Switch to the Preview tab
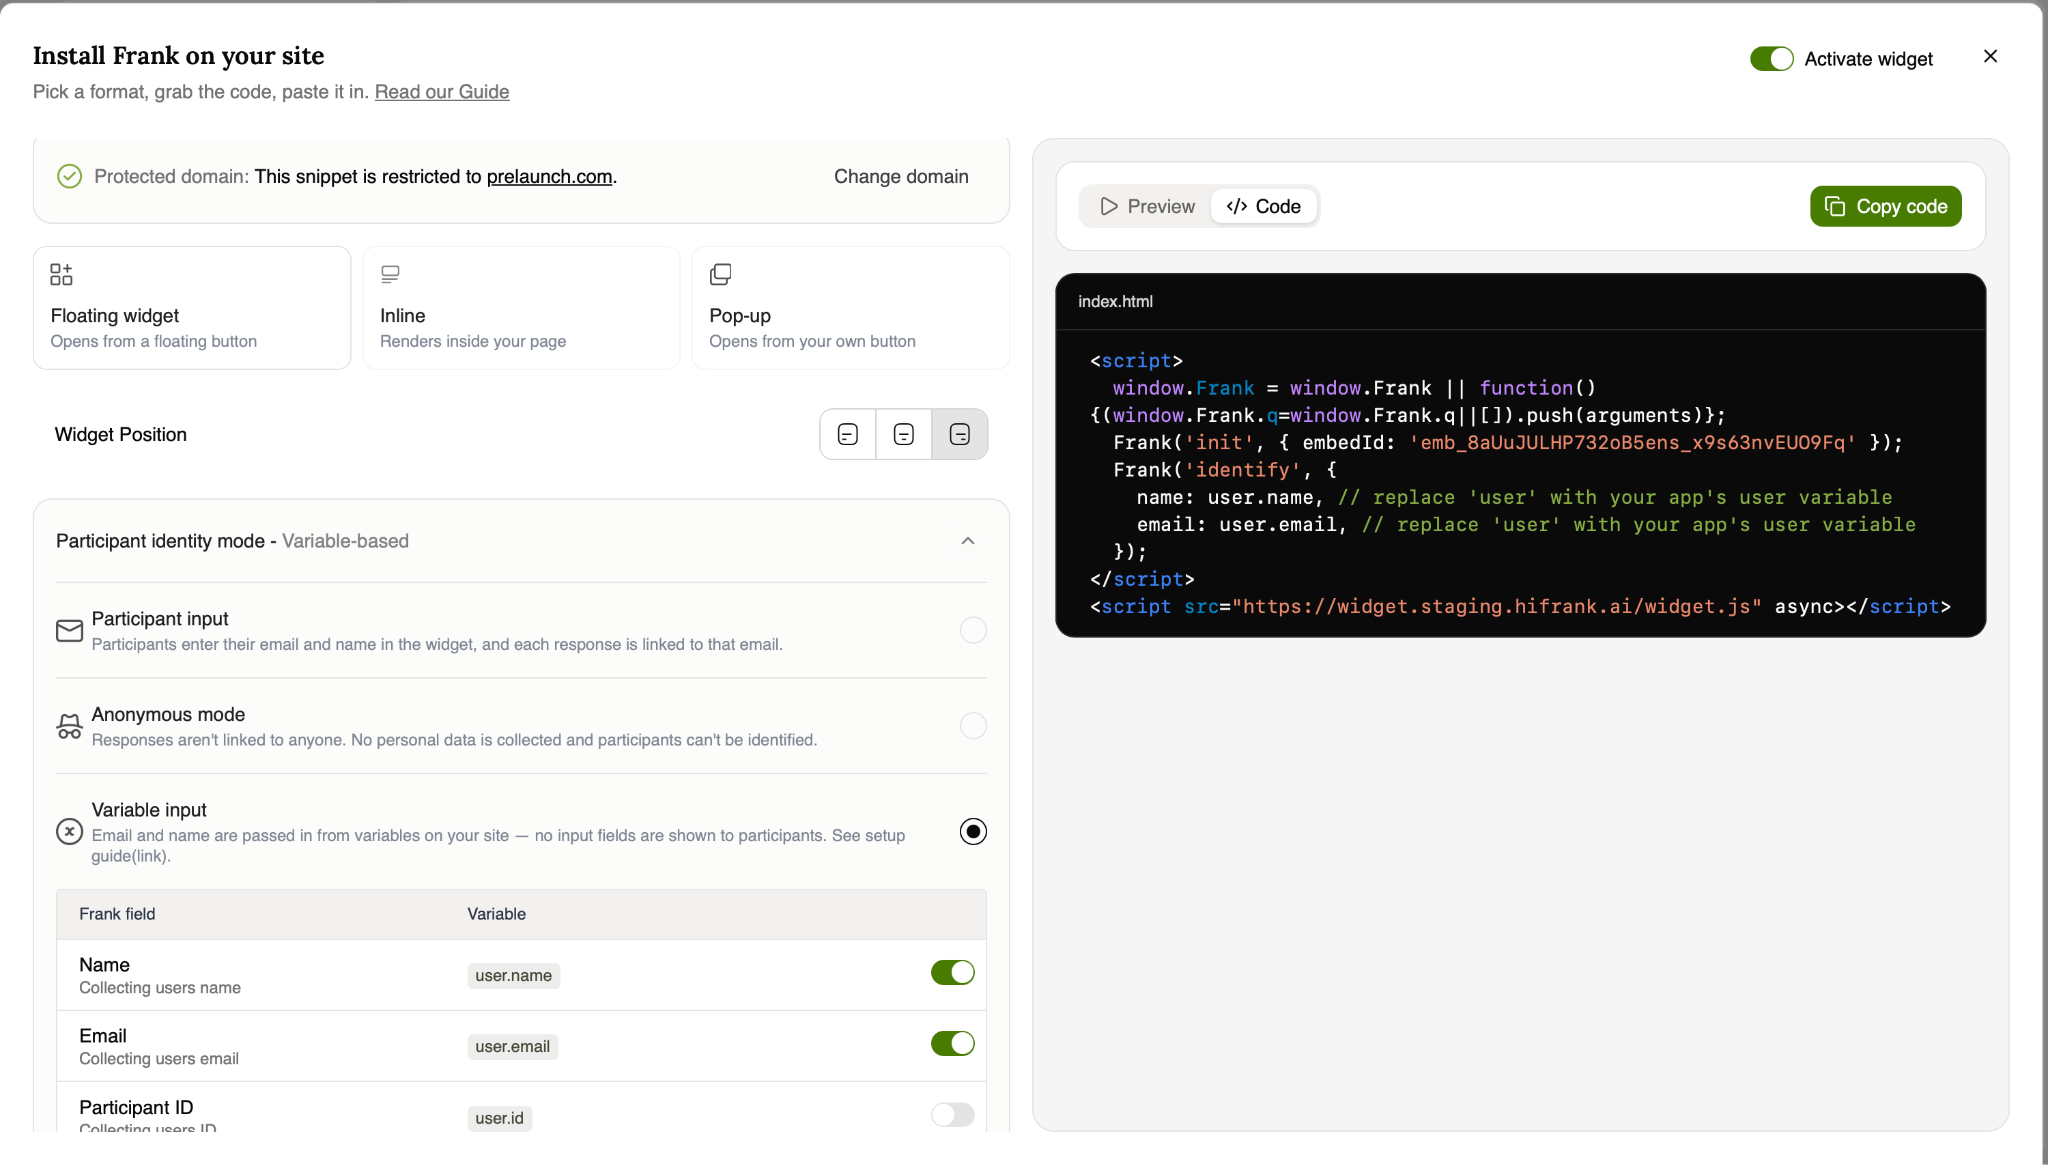Image resolution: width=2048 pixels, height=1165 pixels. [x=1147, y=207]
